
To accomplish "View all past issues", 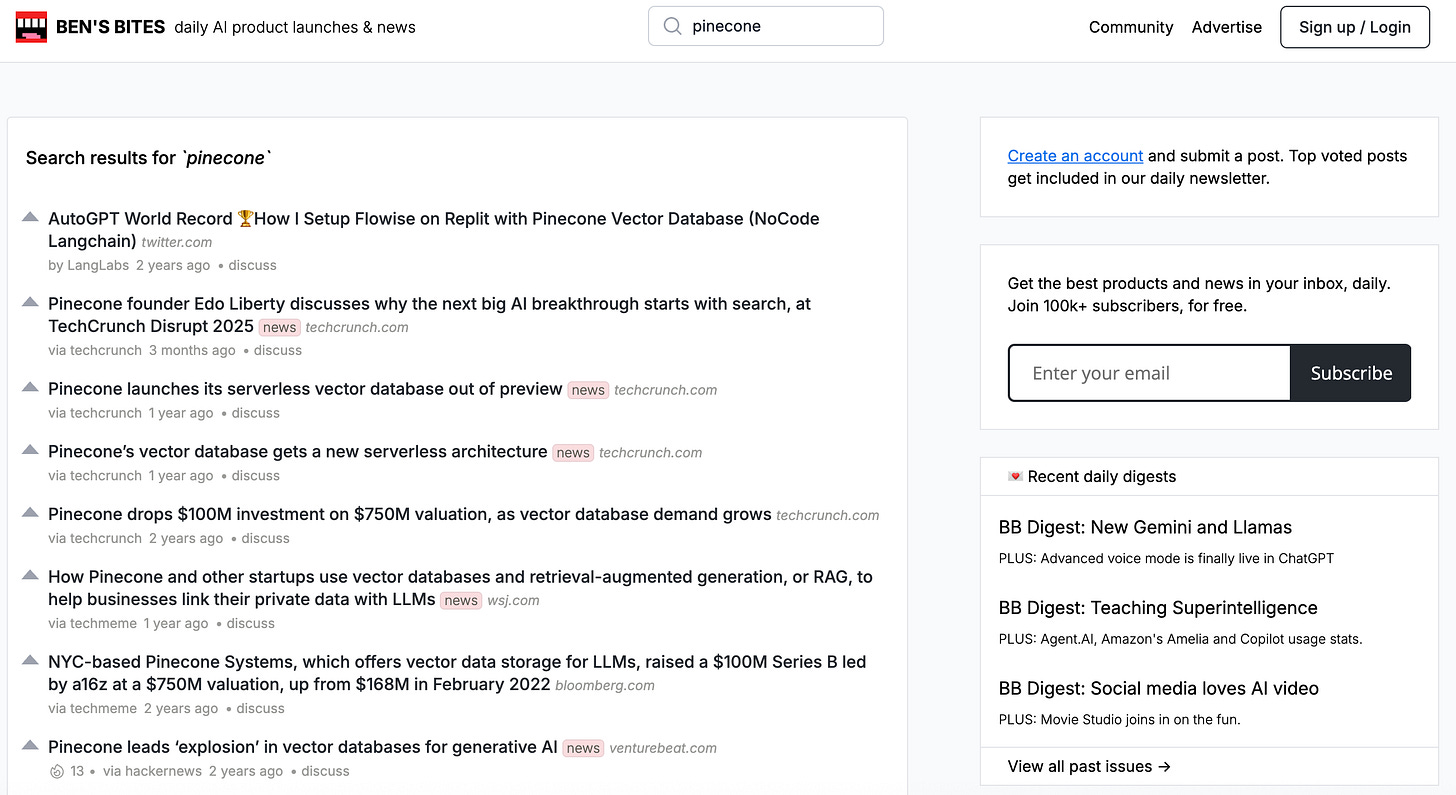I will (x=1089, y=766).
